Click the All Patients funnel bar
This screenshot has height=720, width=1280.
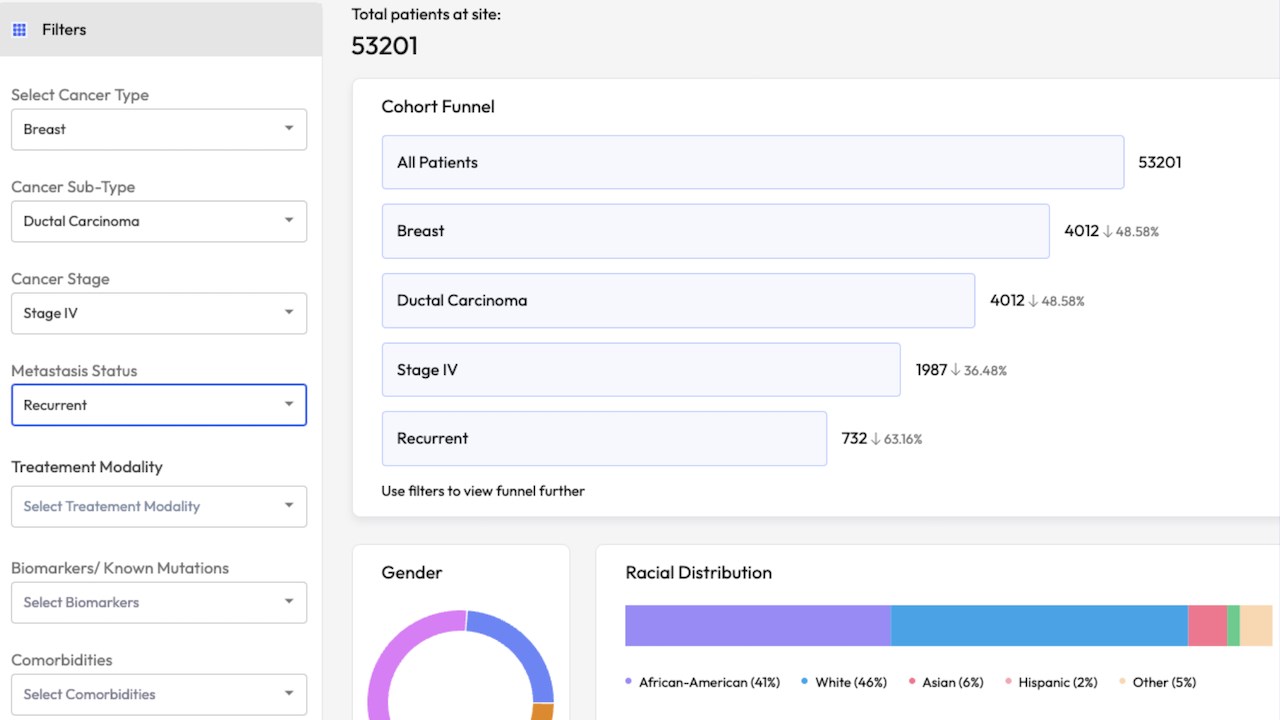pos(752,162)
